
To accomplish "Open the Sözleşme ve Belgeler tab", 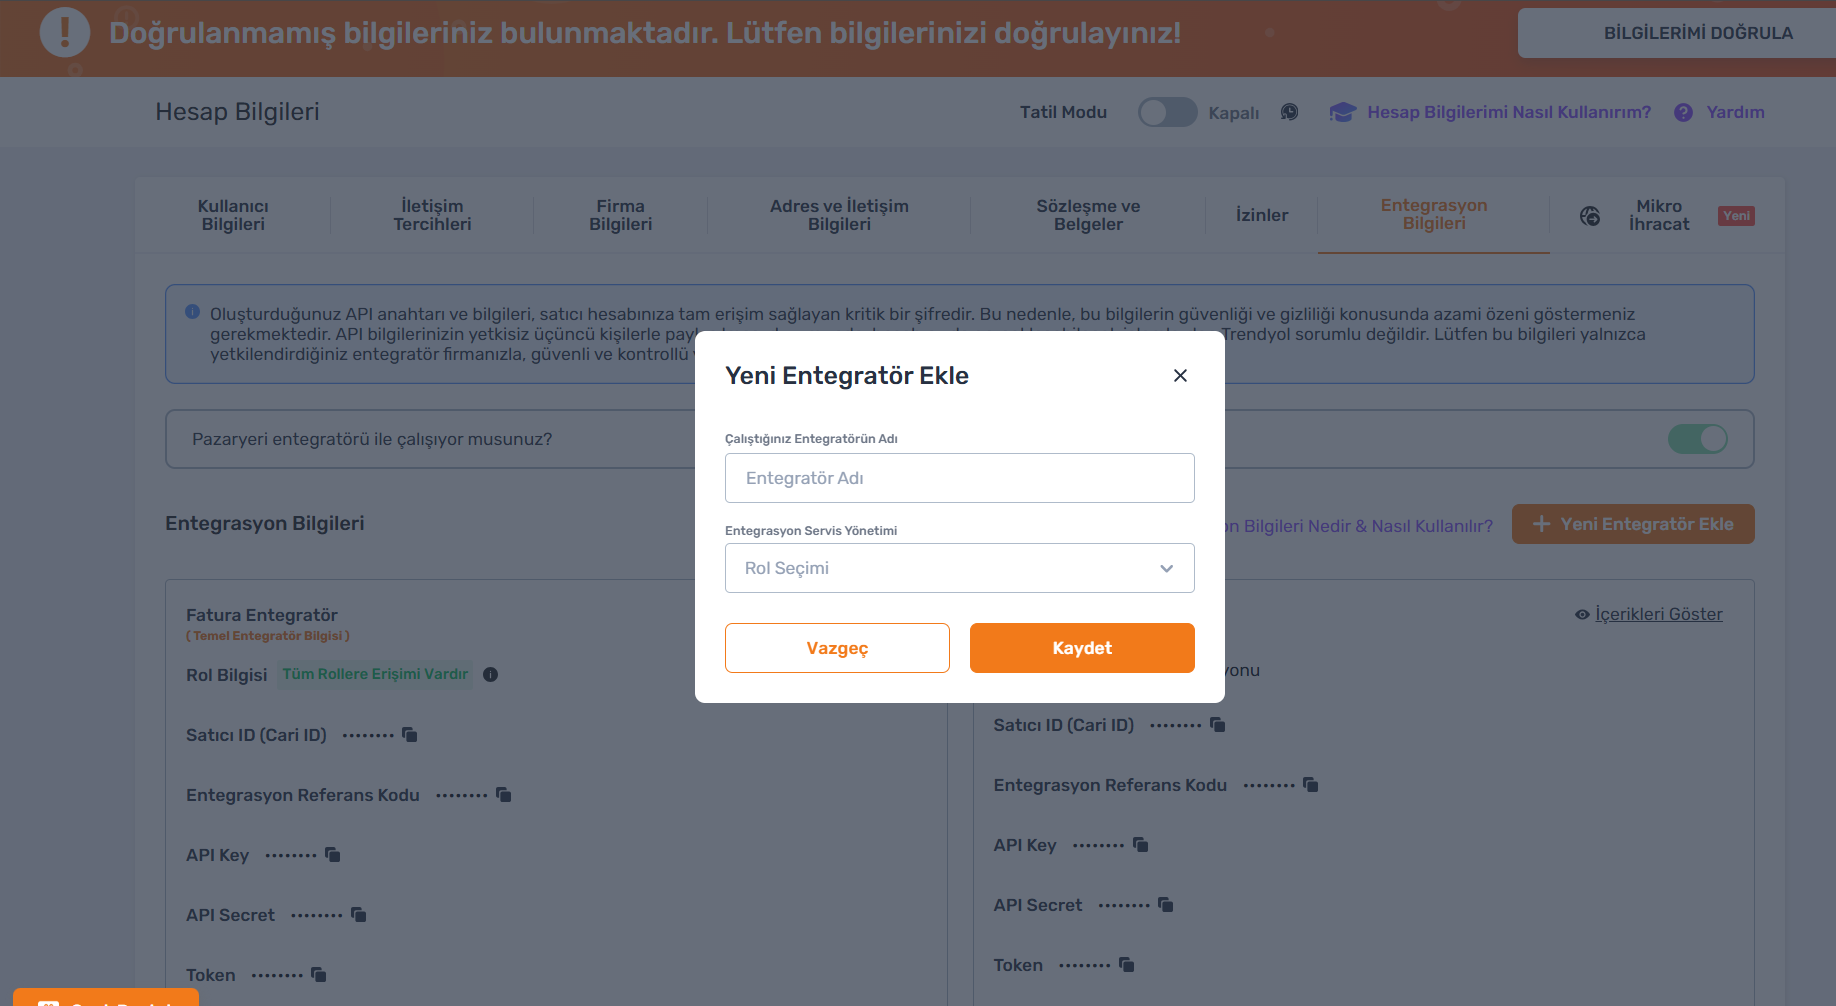I will (1088, 215).
